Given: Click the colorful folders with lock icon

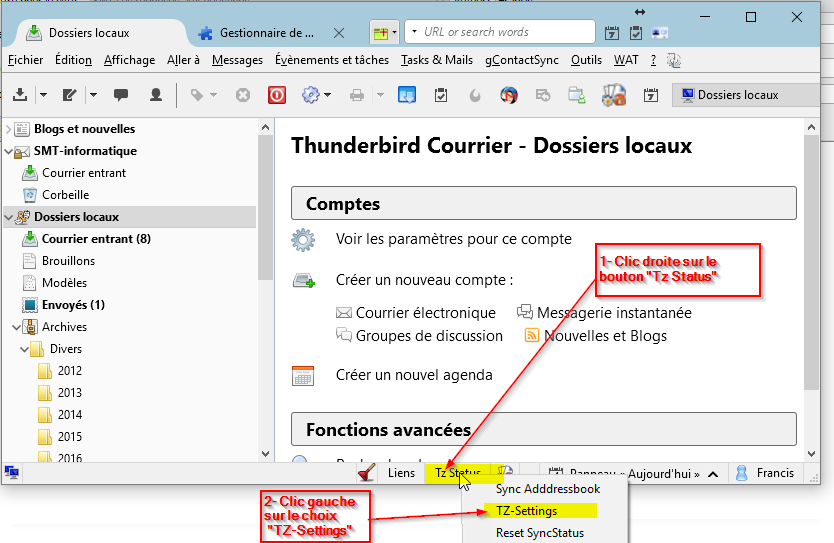Looking at the screenshot, I should tap(613, 95).
